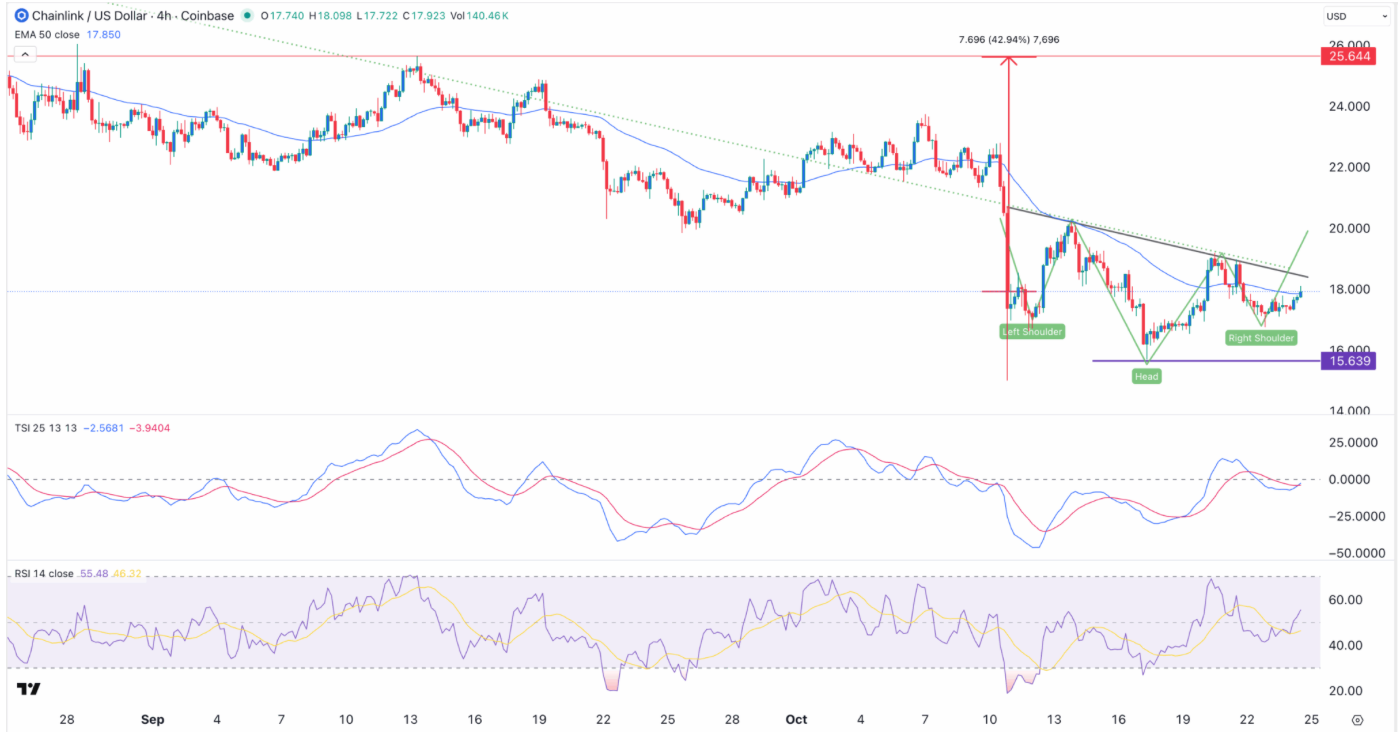Click the Chainlink logo icon
Image resolution: width=1400 pixels, height=740 pixels.
click(x=22, y=16)
